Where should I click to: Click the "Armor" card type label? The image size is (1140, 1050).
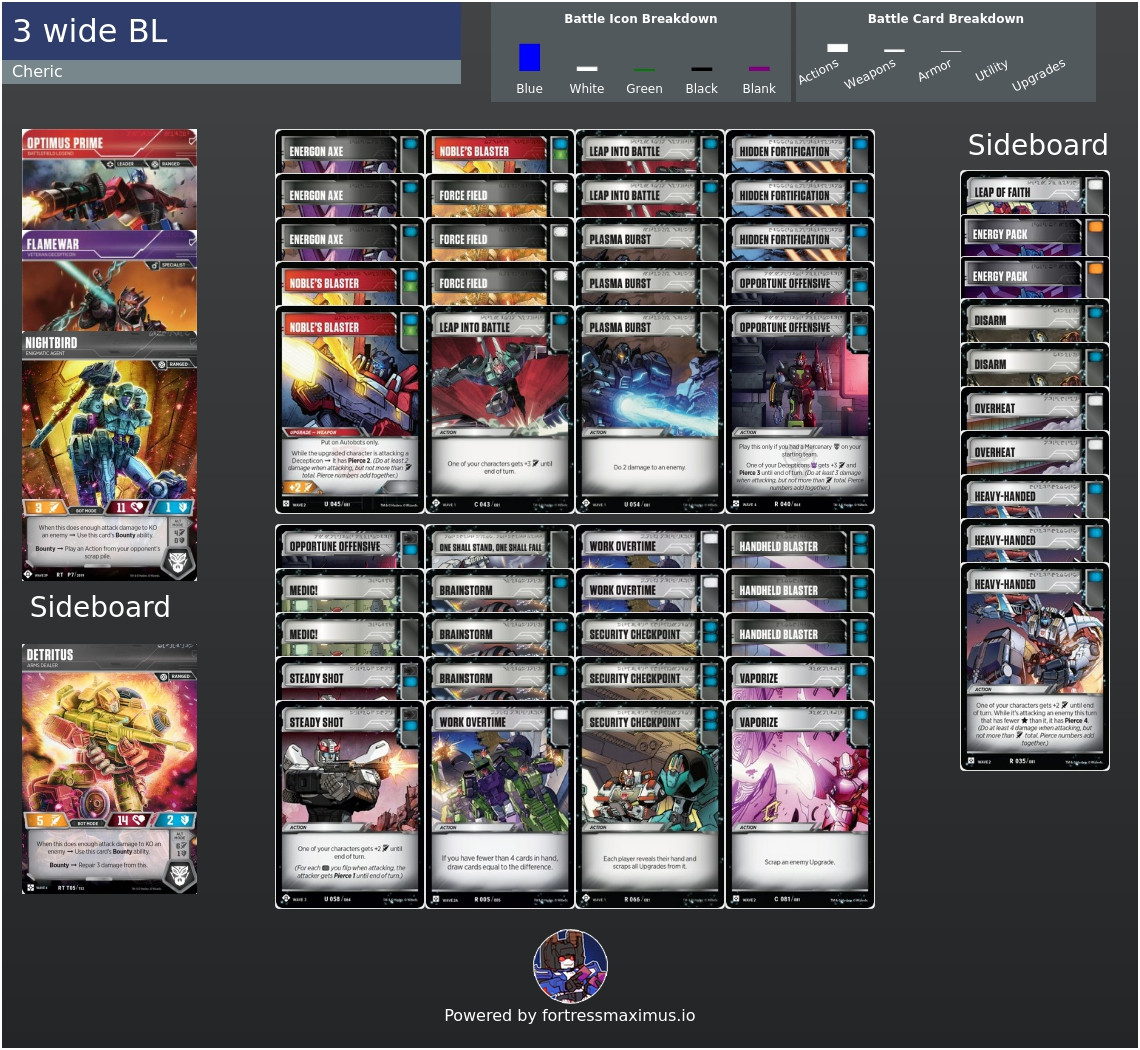click(x=934, y=70)
